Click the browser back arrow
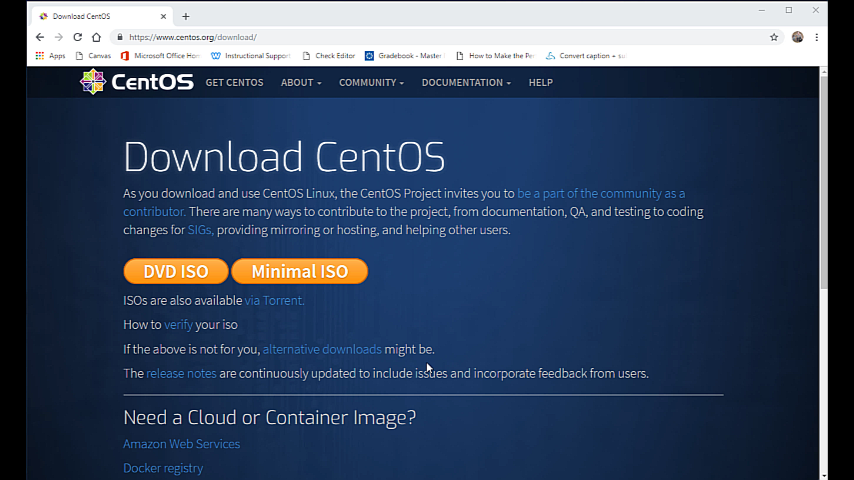854x480 pixels. coord(40,37)
